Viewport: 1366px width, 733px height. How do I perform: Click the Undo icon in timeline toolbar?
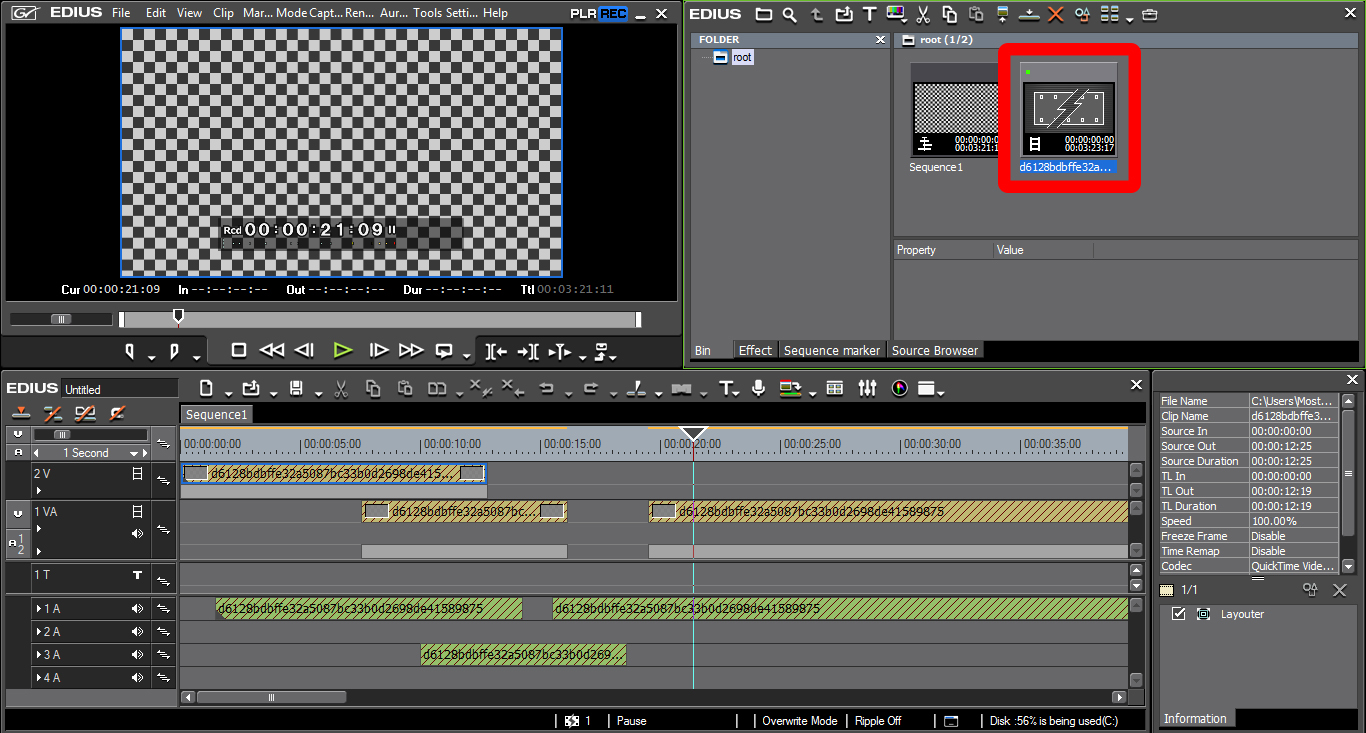click(x=546, y=388)
